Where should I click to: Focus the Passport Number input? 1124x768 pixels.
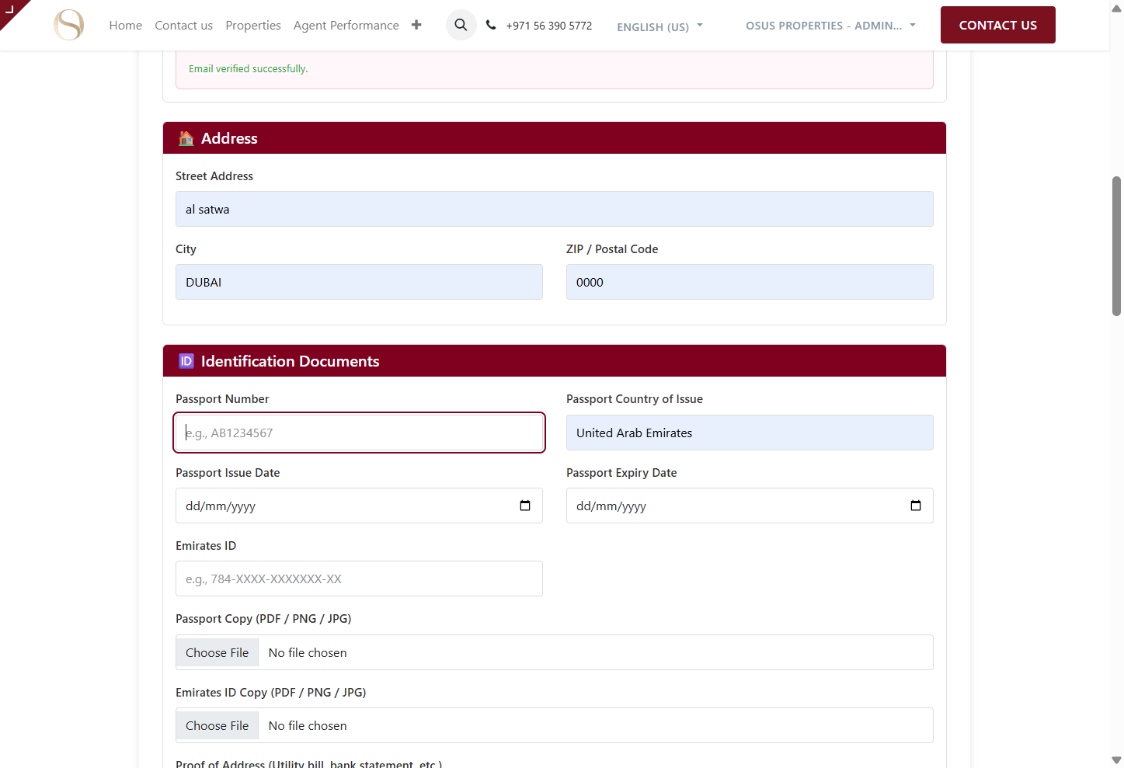(x=359, y=432)
